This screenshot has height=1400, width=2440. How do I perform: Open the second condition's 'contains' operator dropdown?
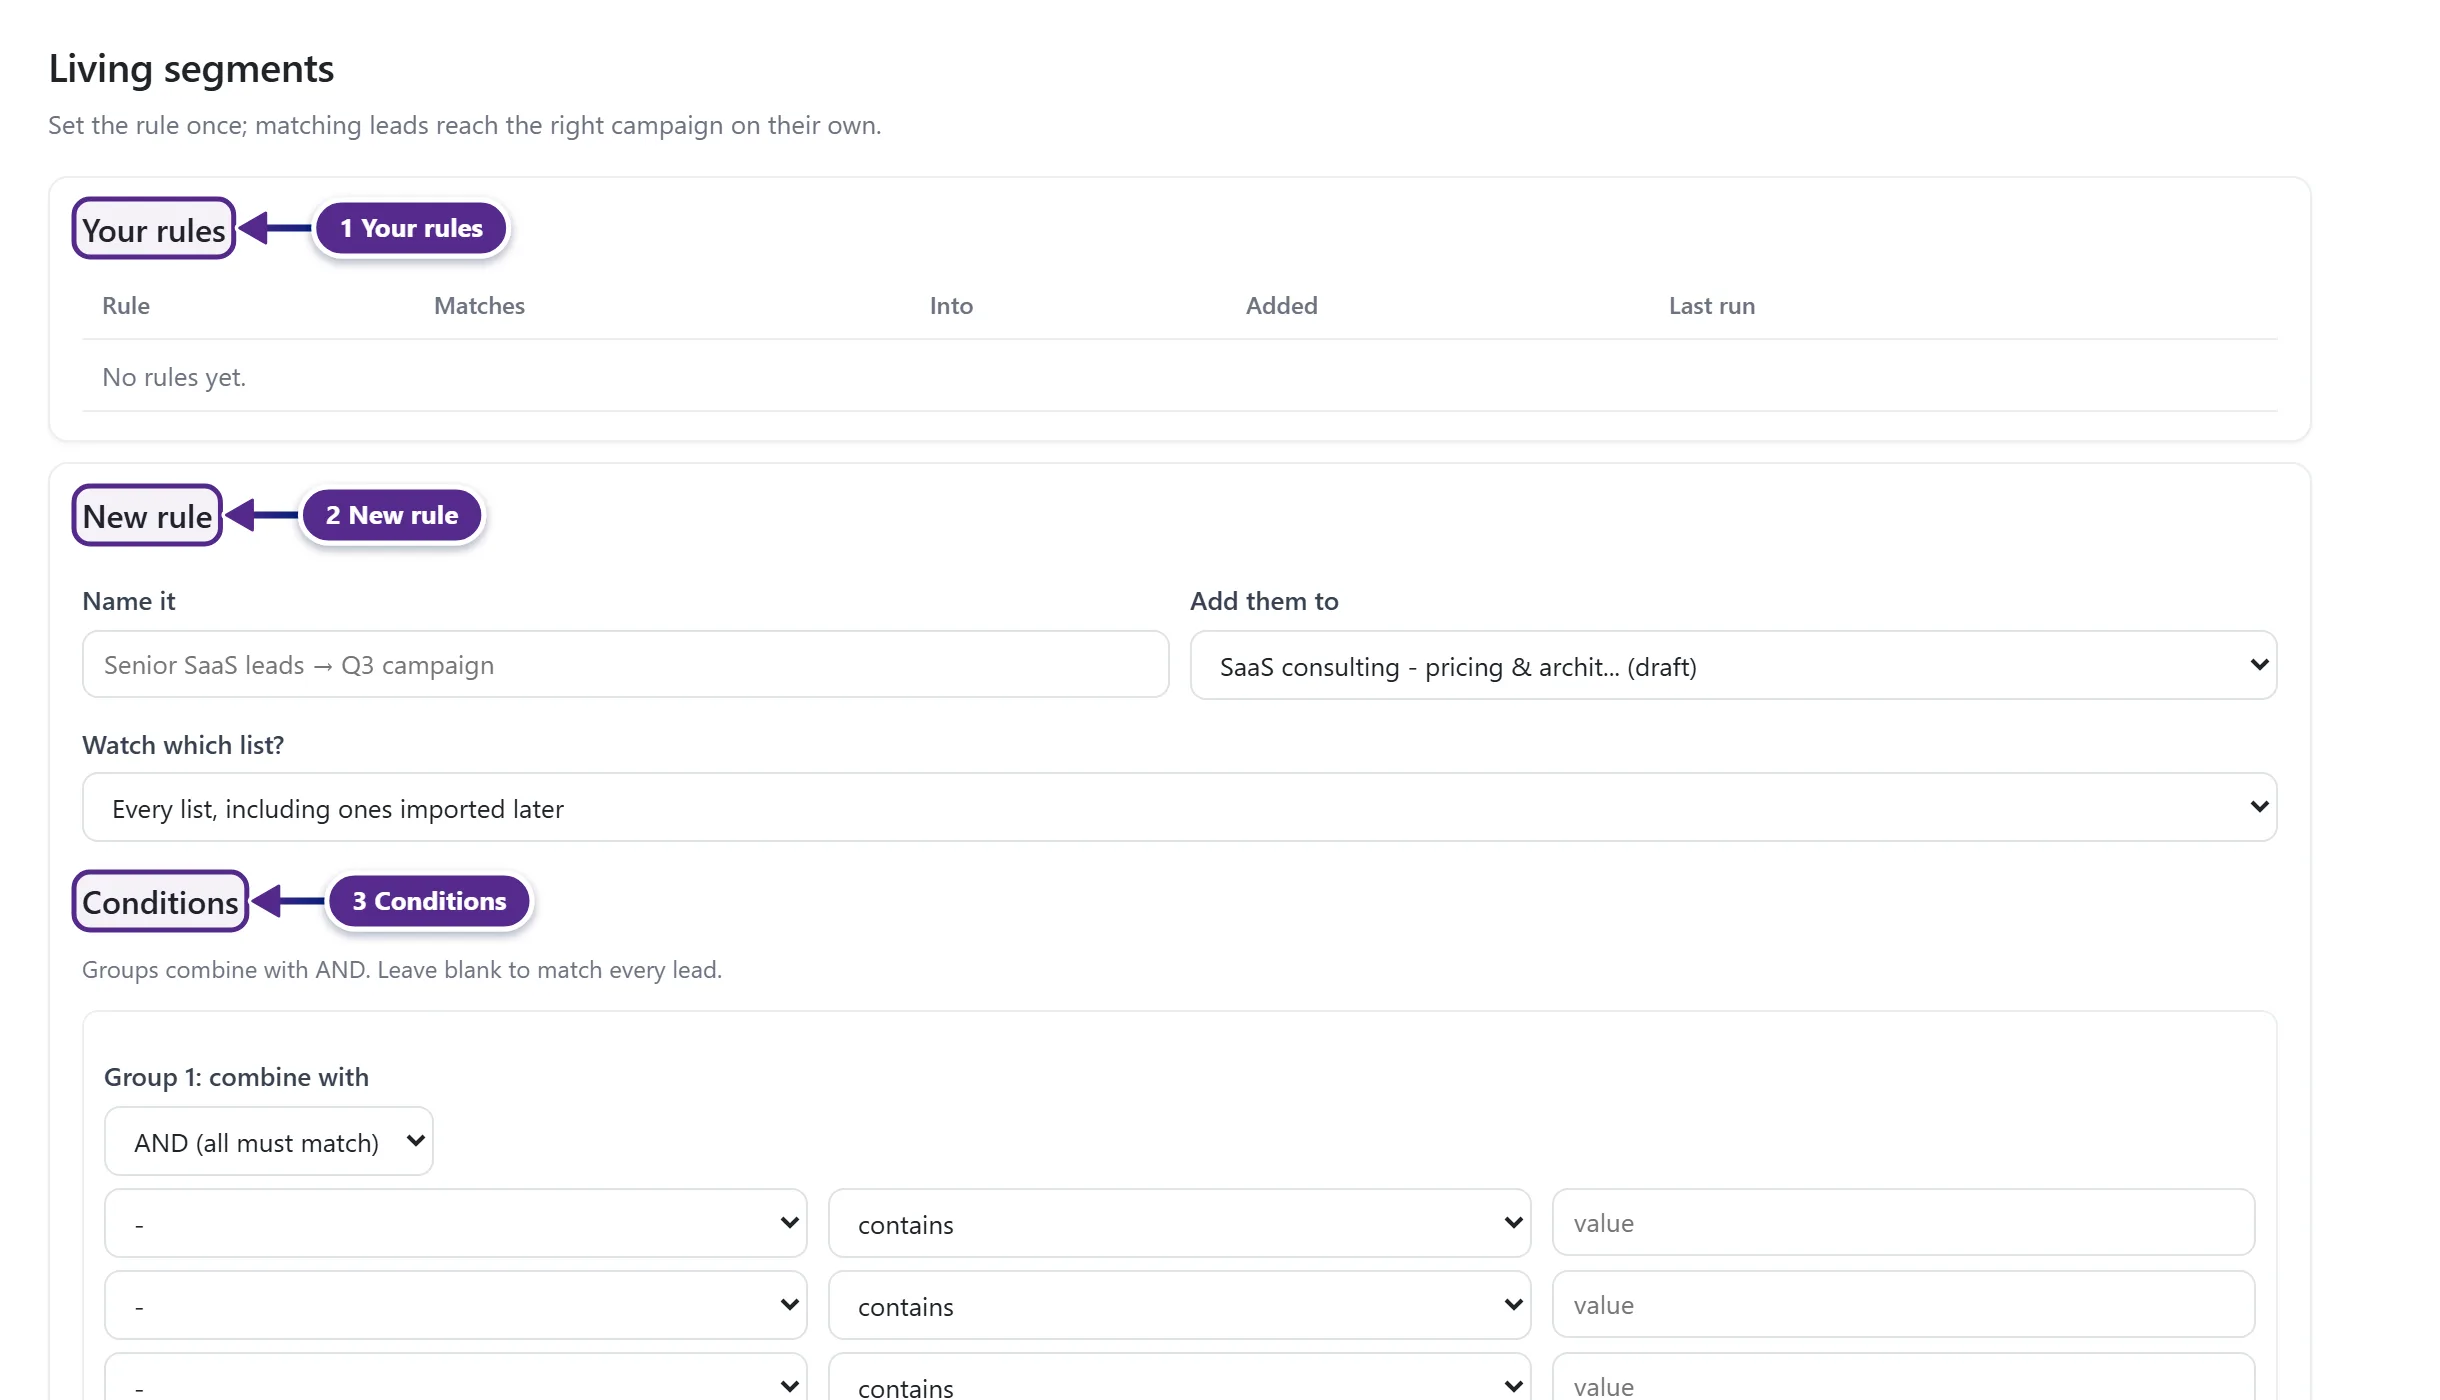(1179, 1305)
